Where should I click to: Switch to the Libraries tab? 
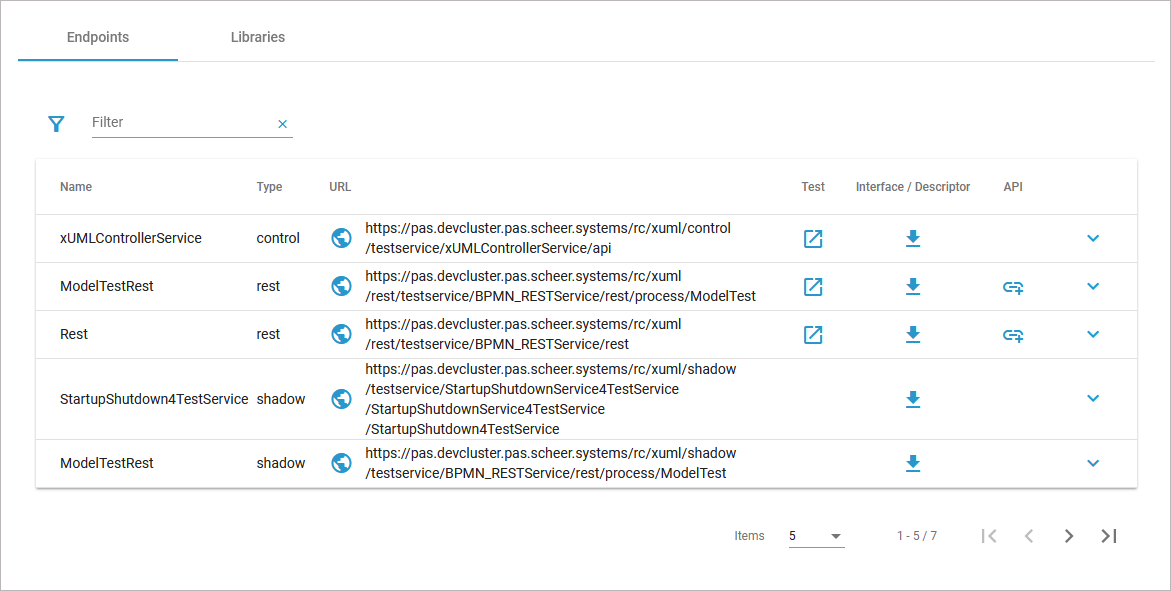coord(257,37)
